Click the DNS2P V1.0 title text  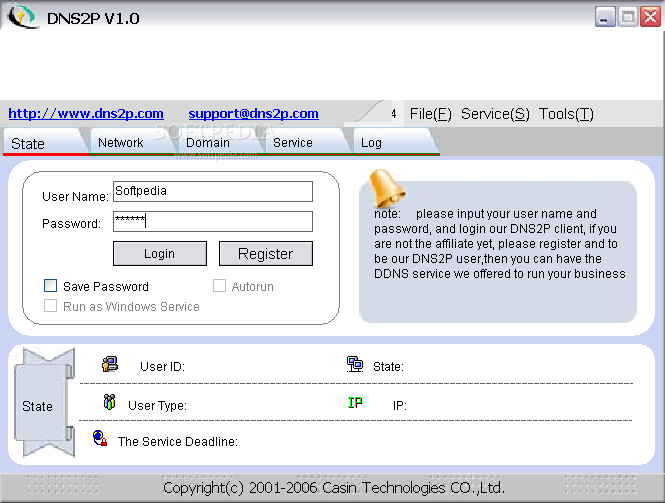(x=93, y=18)
